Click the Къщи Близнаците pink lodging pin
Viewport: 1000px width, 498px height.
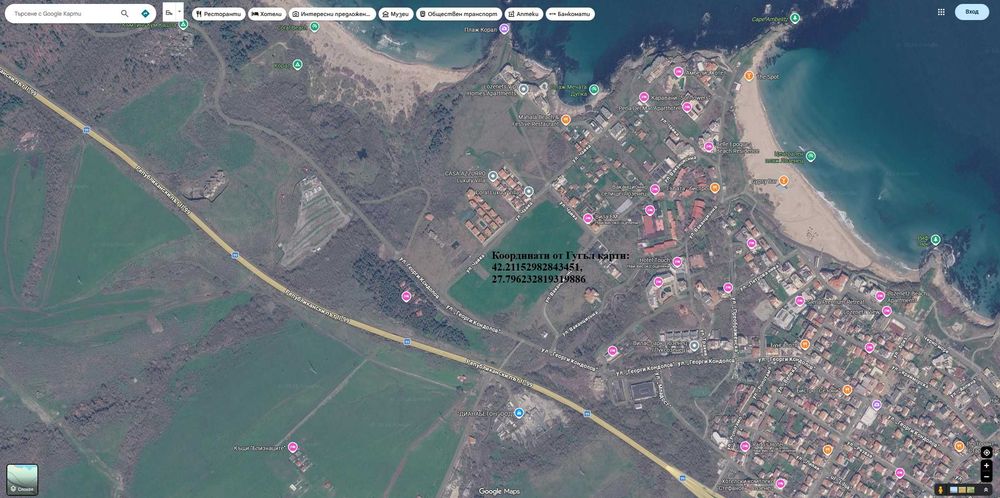pyautogui.click(x=293, y=447)
